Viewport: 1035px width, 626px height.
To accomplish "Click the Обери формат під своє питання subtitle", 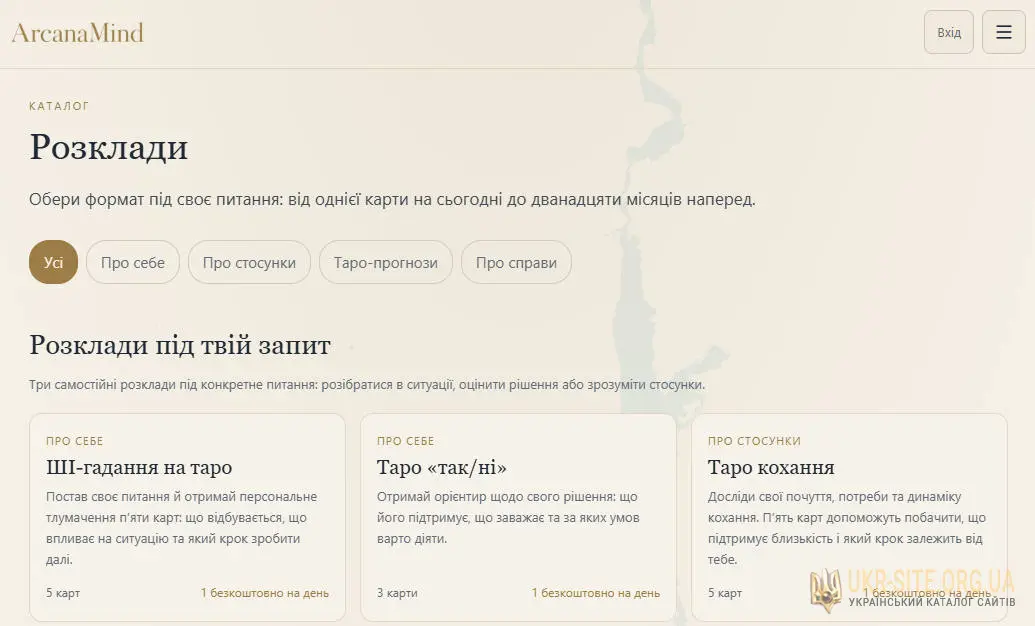I will (392, 199).
